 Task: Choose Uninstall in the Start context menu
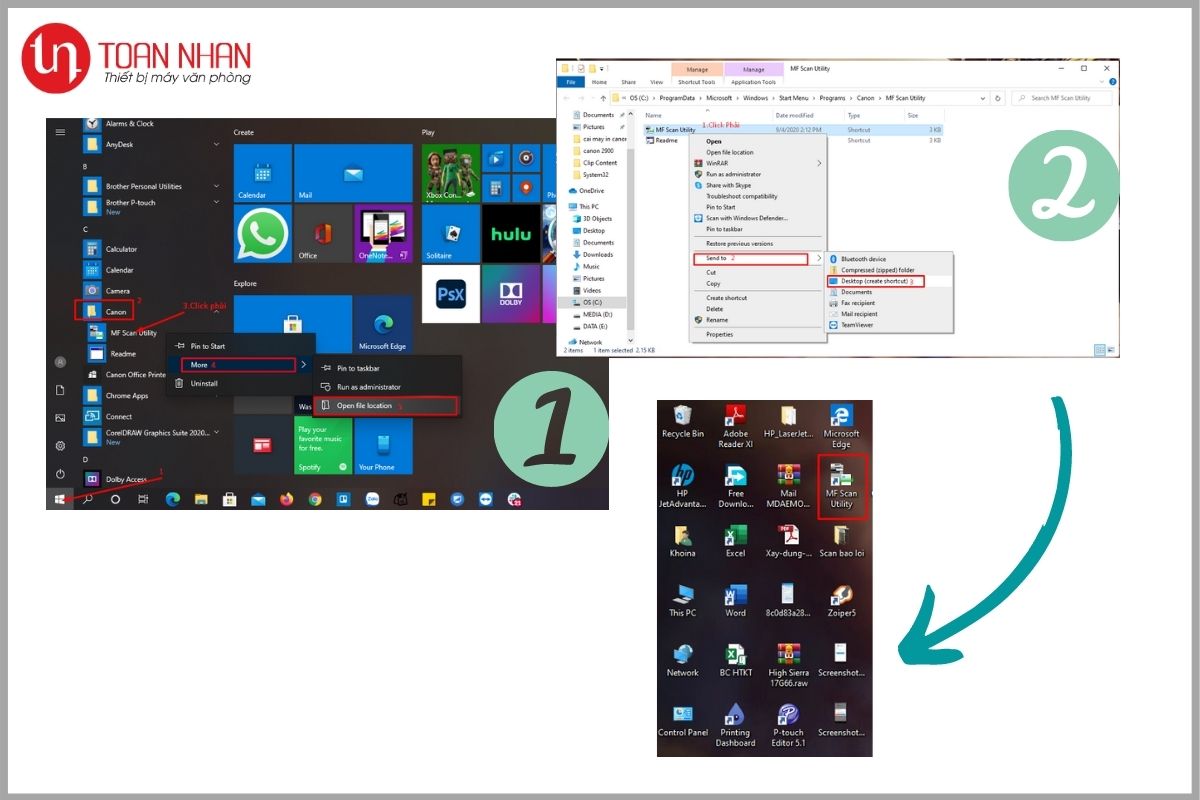click(x=240, y=383)
